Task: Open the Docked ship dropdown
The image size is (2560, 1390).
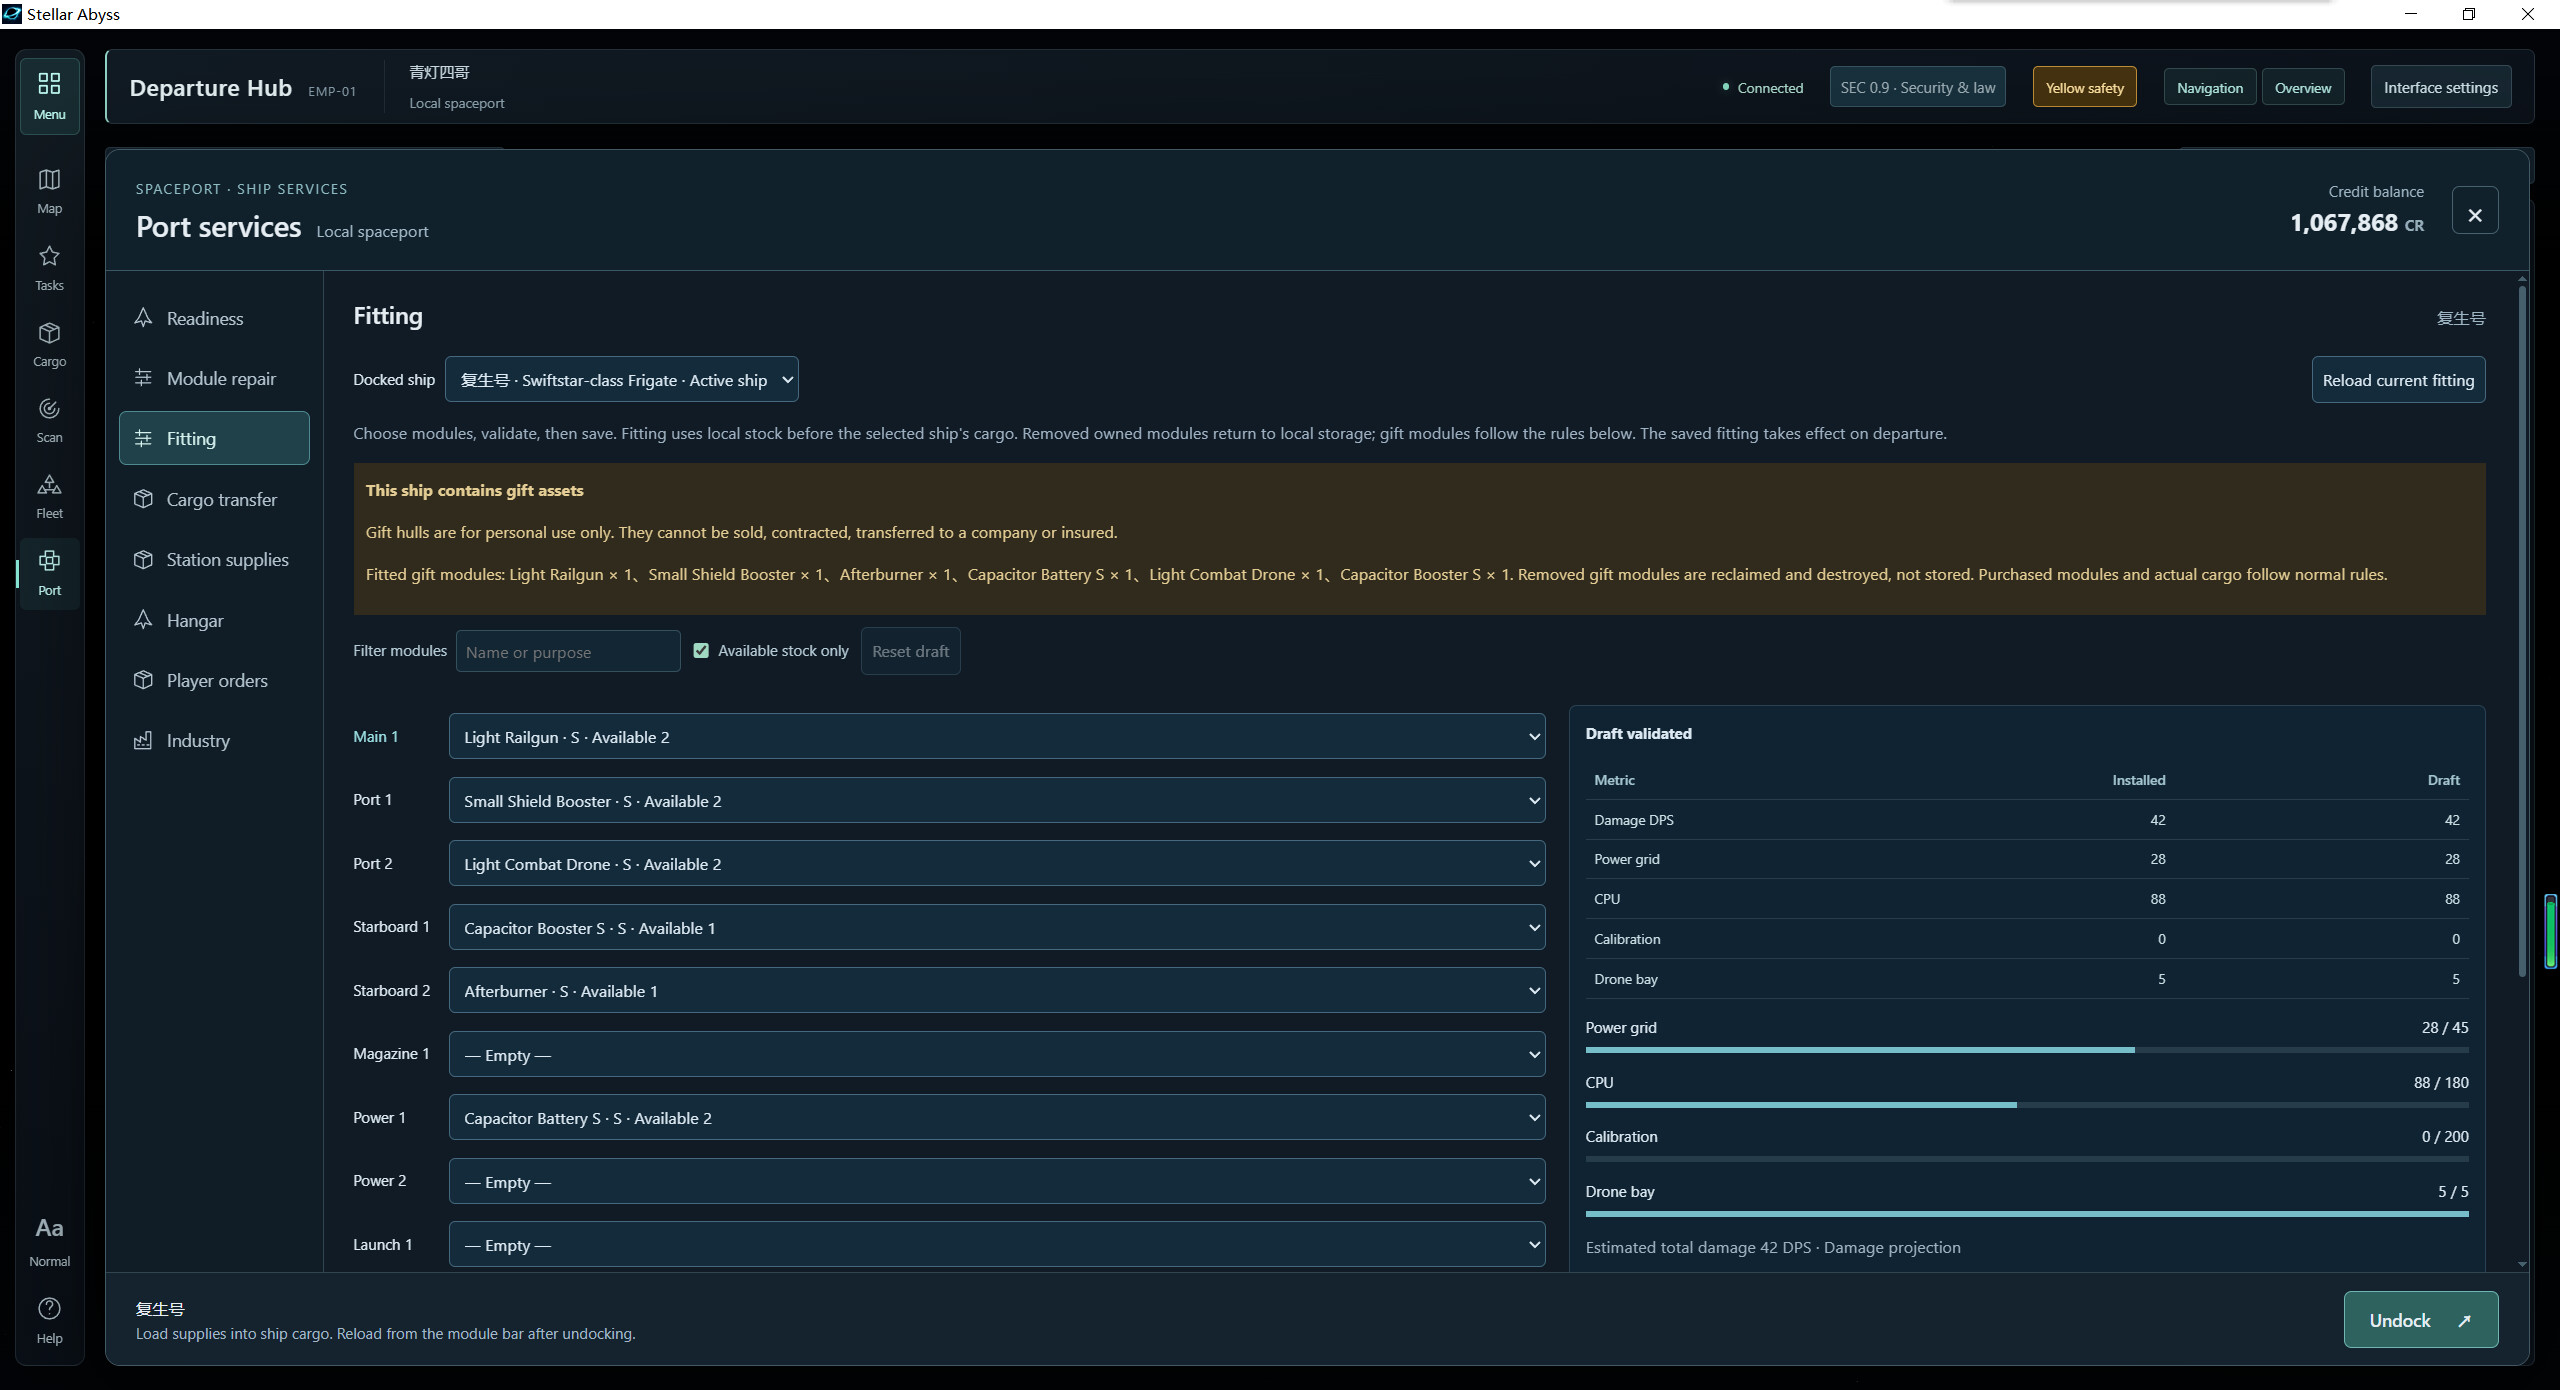Action: click(622, 379)
